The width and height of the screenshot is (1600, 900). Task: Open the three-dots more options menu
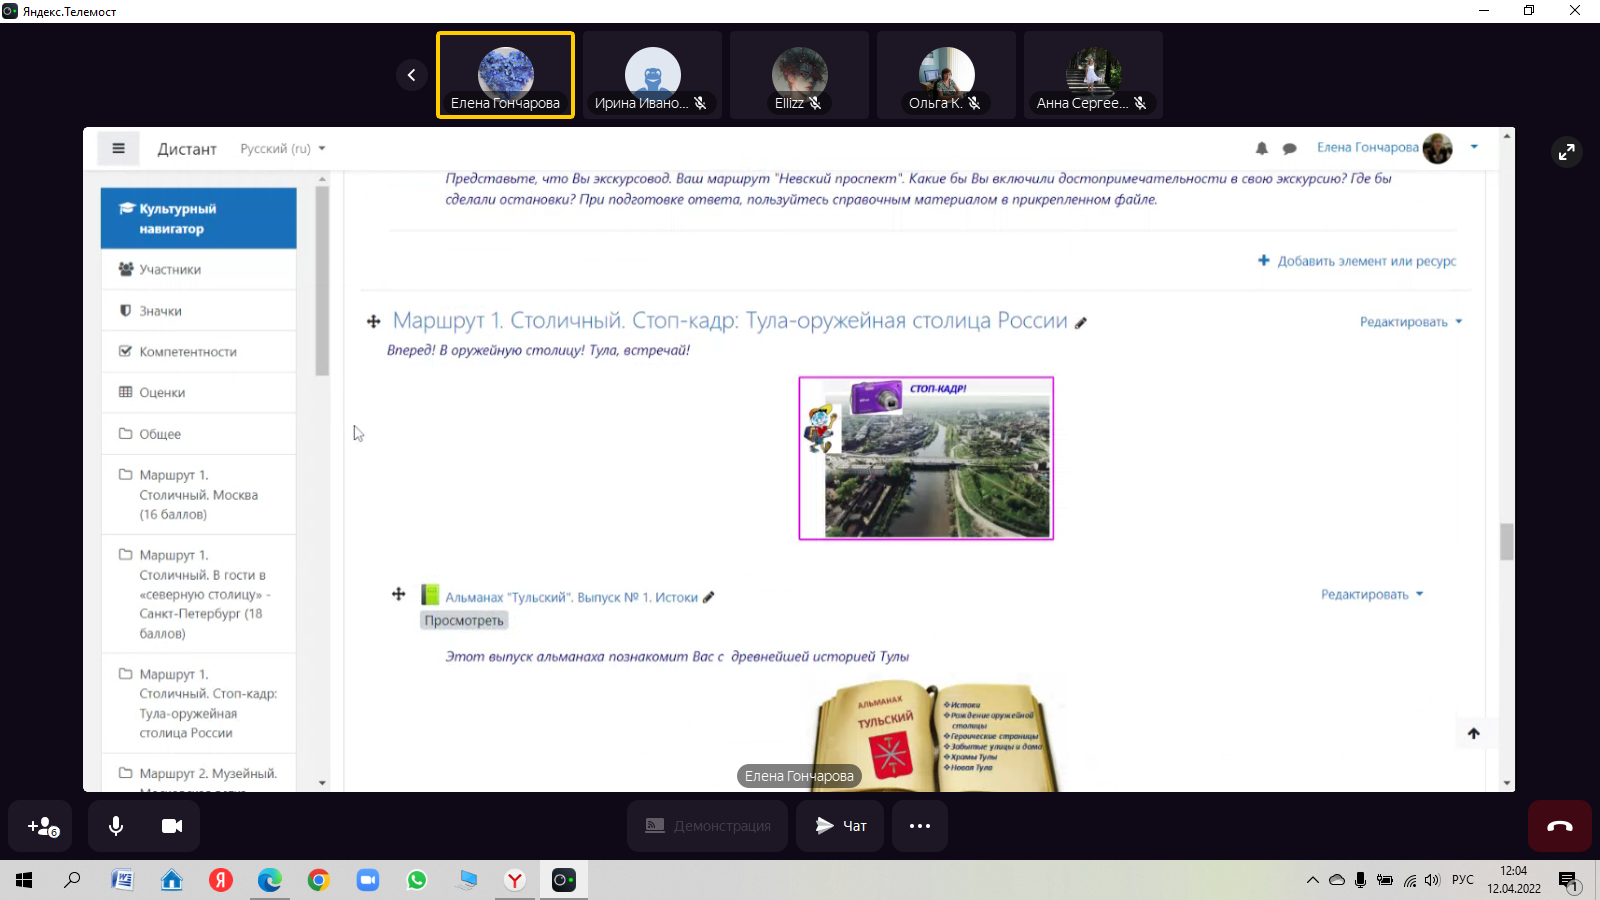[x=920, y=826]
